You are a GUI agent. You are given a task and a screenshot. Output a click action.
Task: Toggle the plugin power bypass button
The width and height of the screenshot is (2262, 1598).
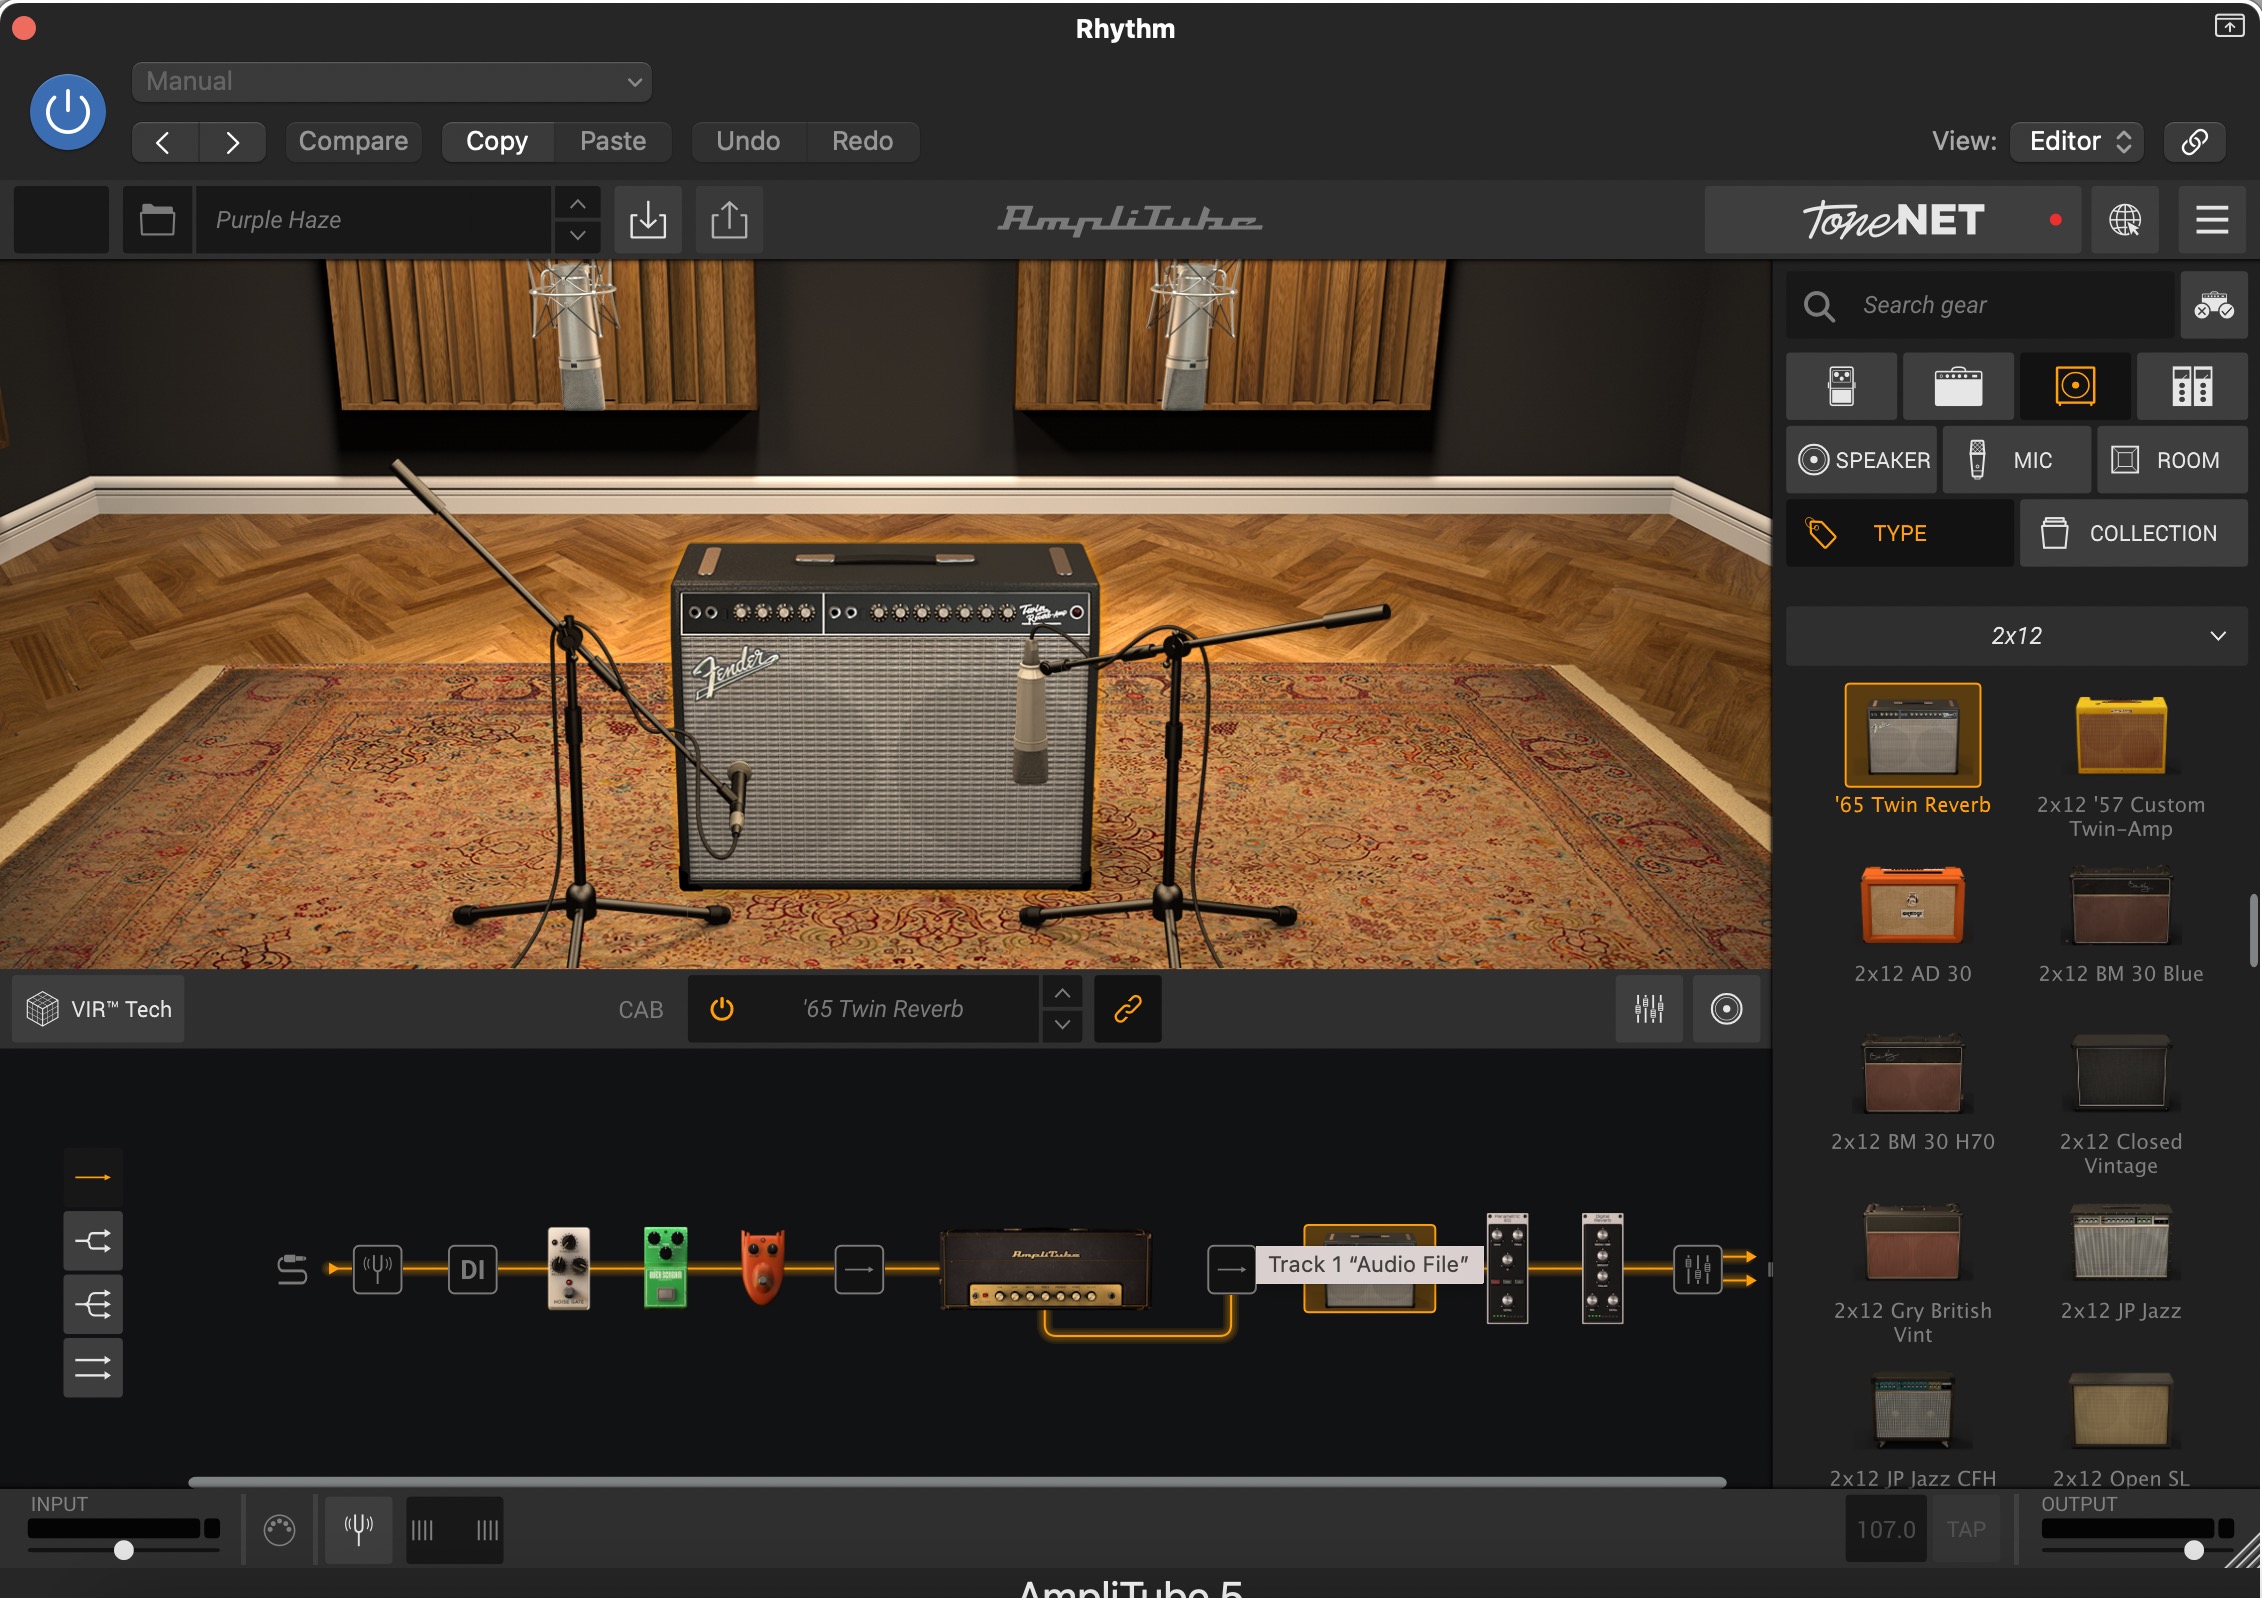click(x=68, y=112)
